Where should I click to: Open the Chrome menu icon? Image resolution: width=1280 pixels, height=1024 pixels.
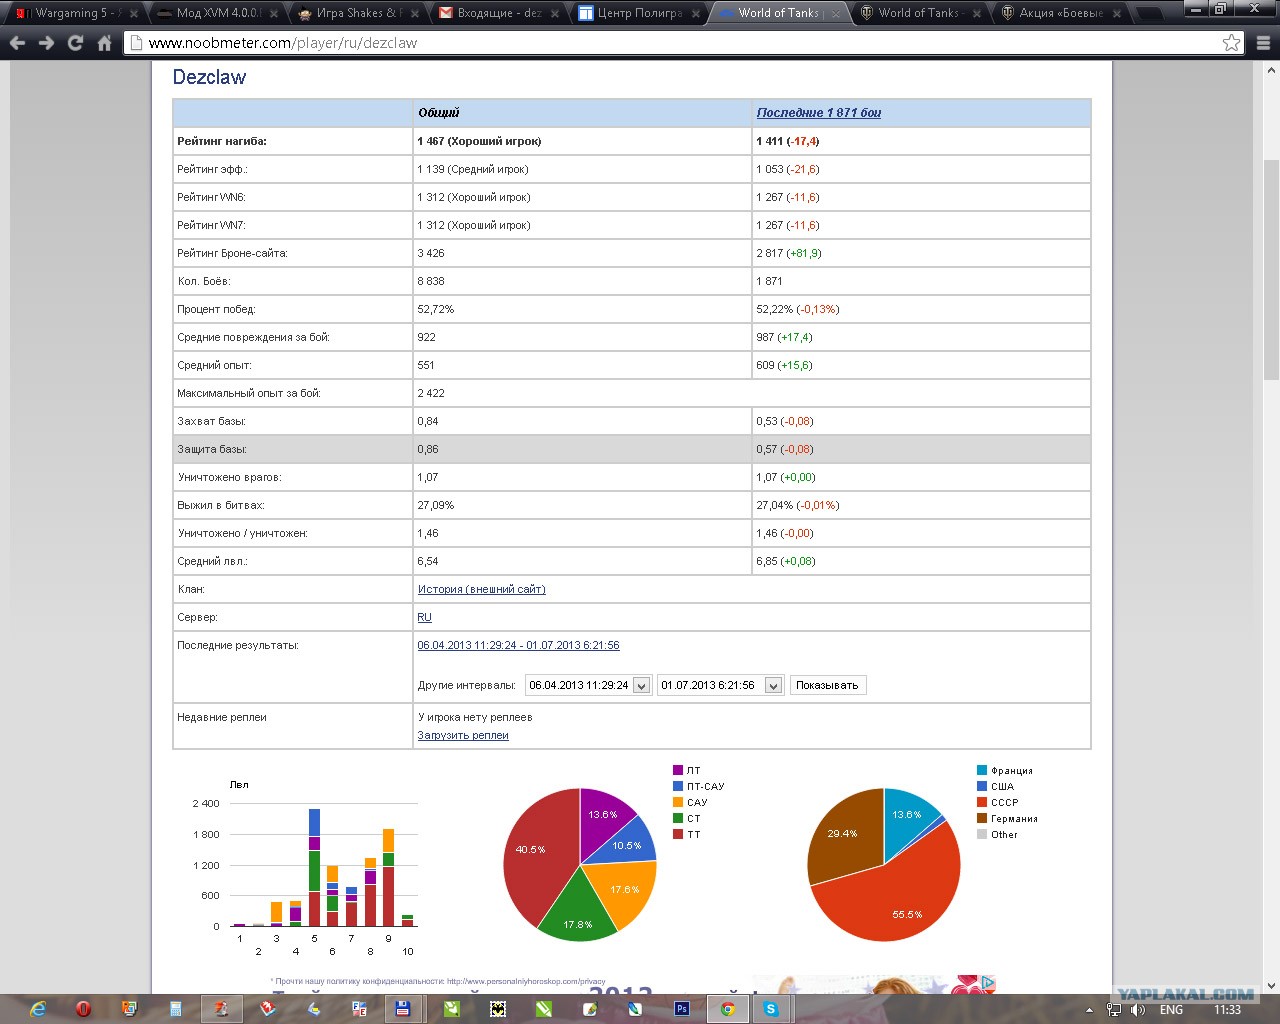tap(1263, 43)
